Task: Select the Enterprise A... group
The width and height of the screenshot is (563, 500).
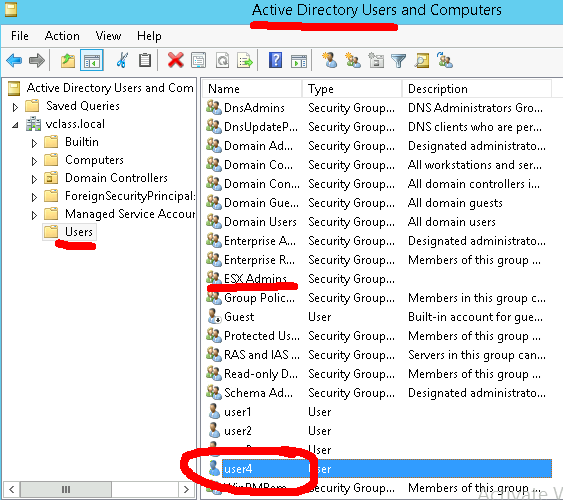Action: point(260,241)
